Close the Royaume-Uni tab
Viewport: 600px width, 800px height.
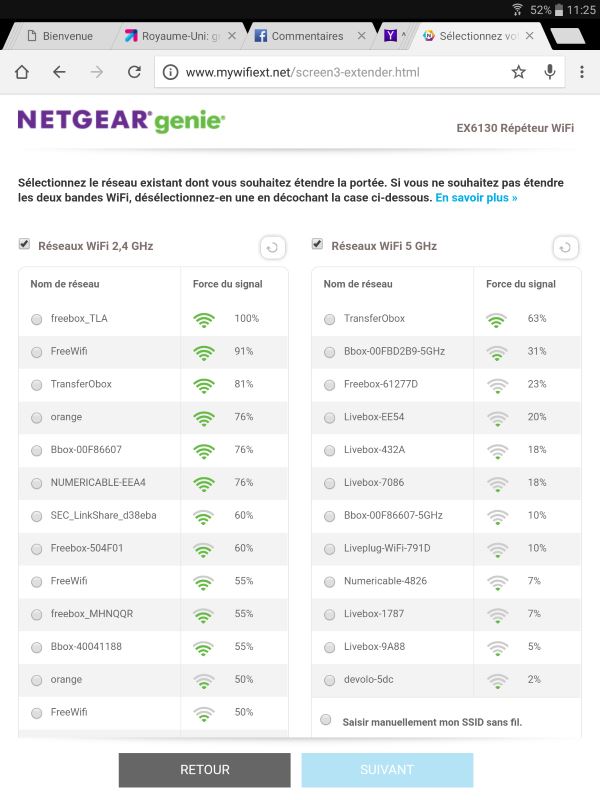[x=232, y=36]
